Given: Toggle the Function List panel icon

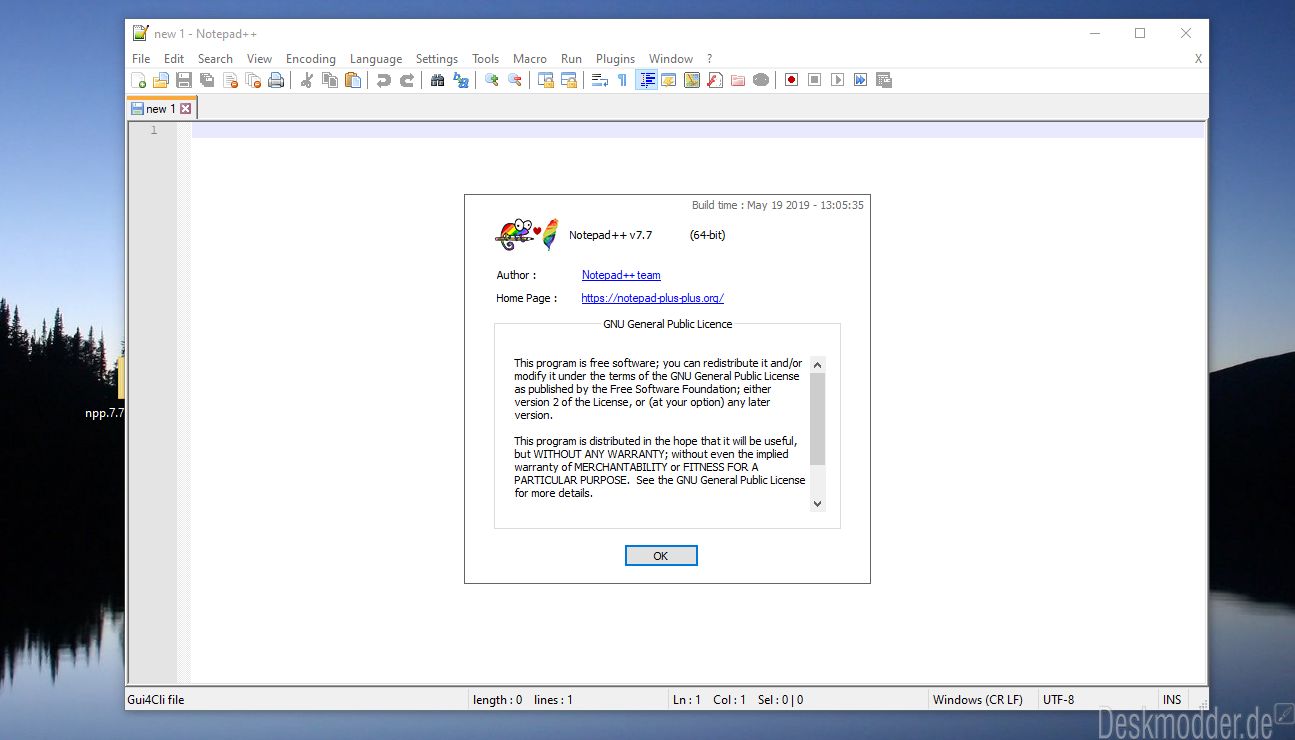Looking at the screenshot, I should tap(715, 80).
